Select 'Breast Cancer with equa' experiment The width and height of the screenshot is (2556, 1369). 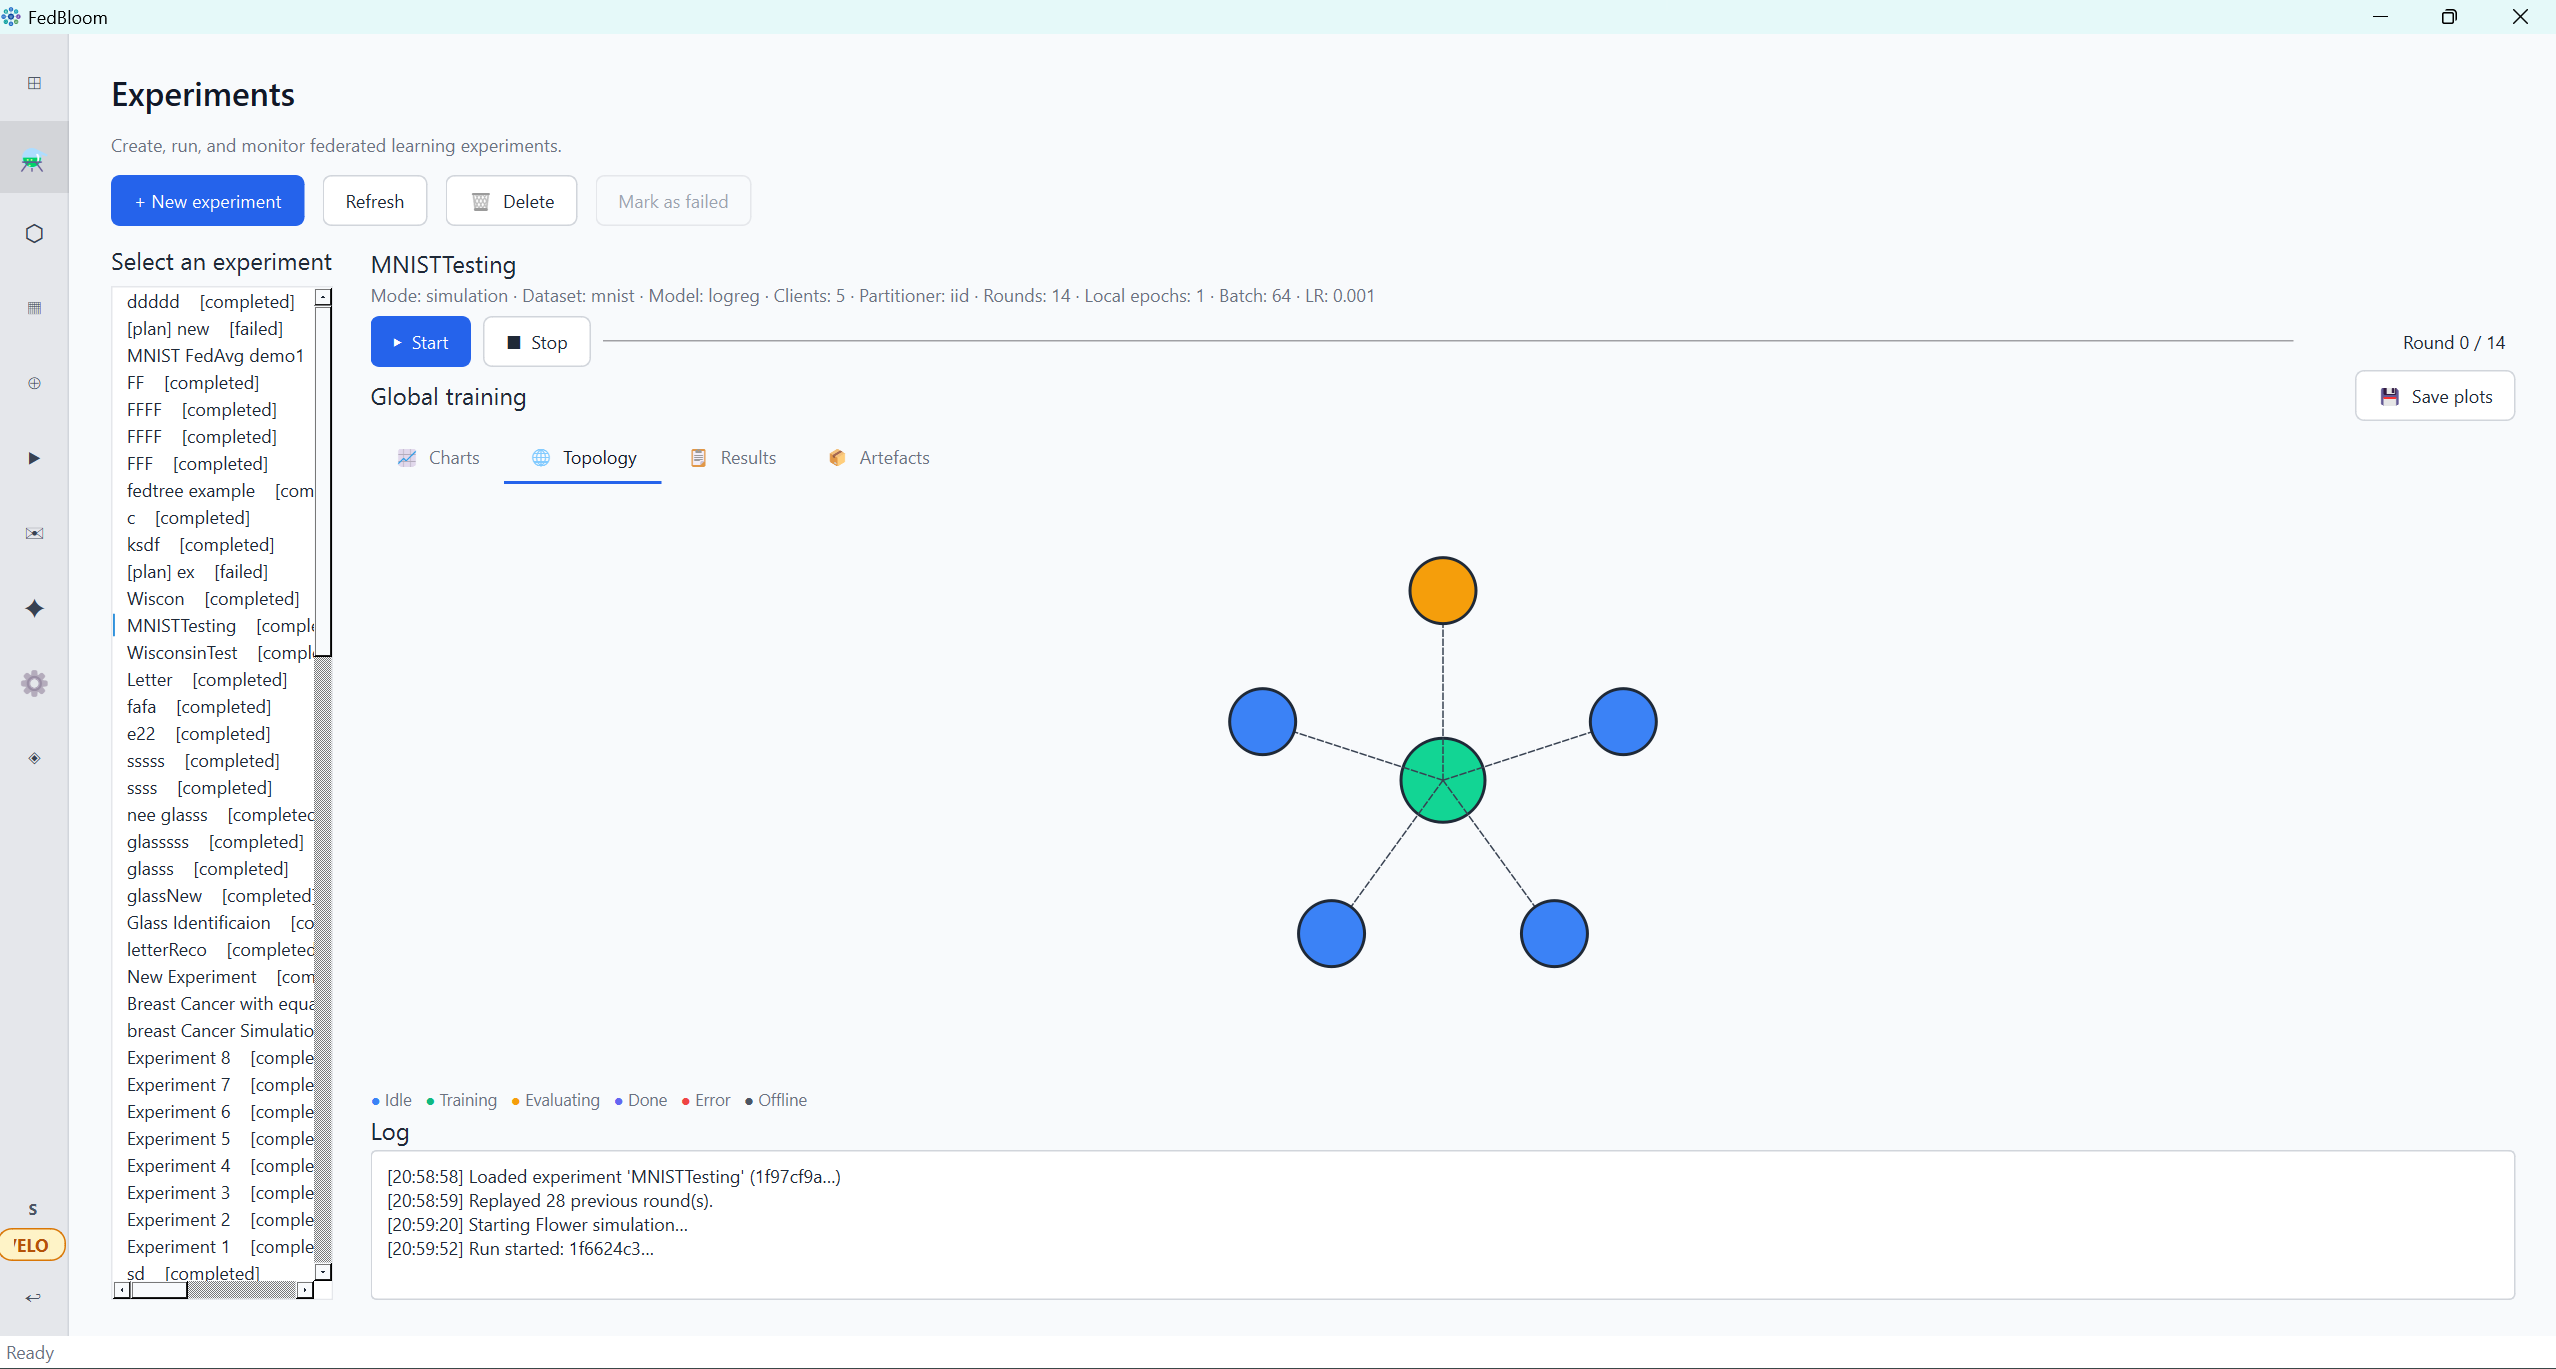click(x=214, y=1003)
